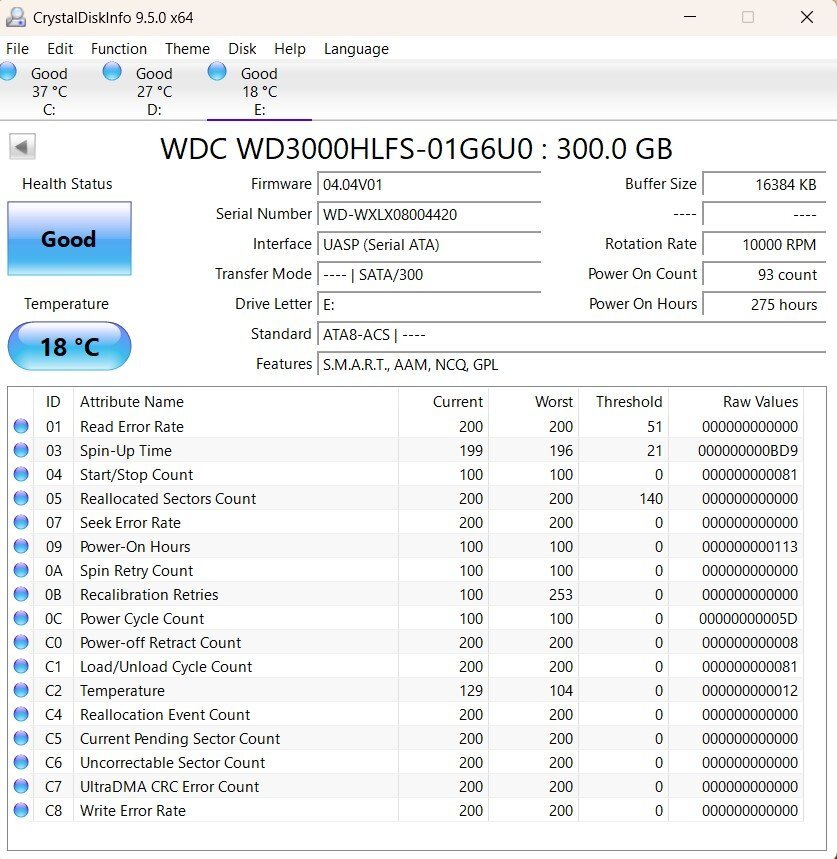Open the Theme menu
The image size is (837, 859).
[187, 49]
